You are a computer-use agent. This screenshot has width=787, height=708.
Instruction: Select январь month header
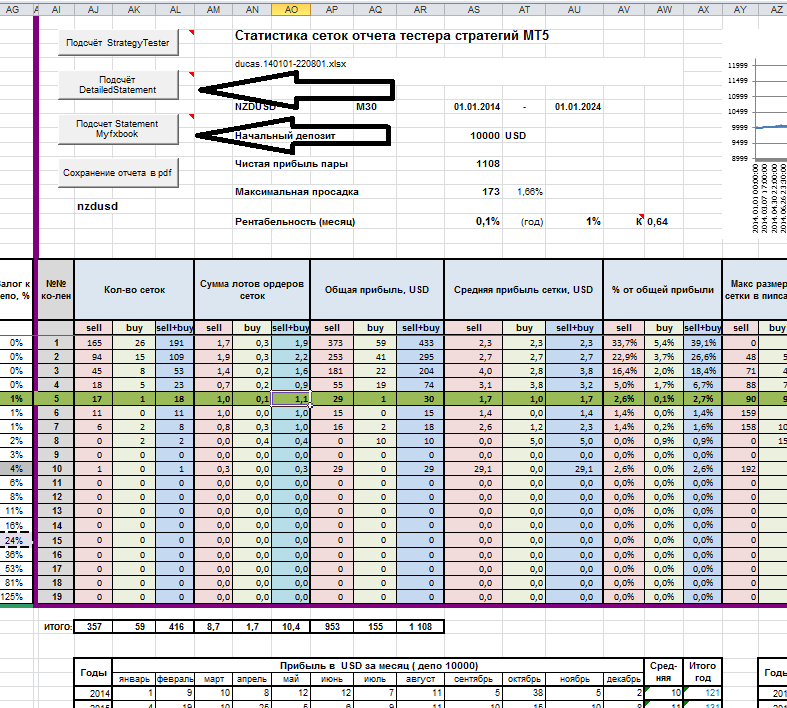point(134,679)
